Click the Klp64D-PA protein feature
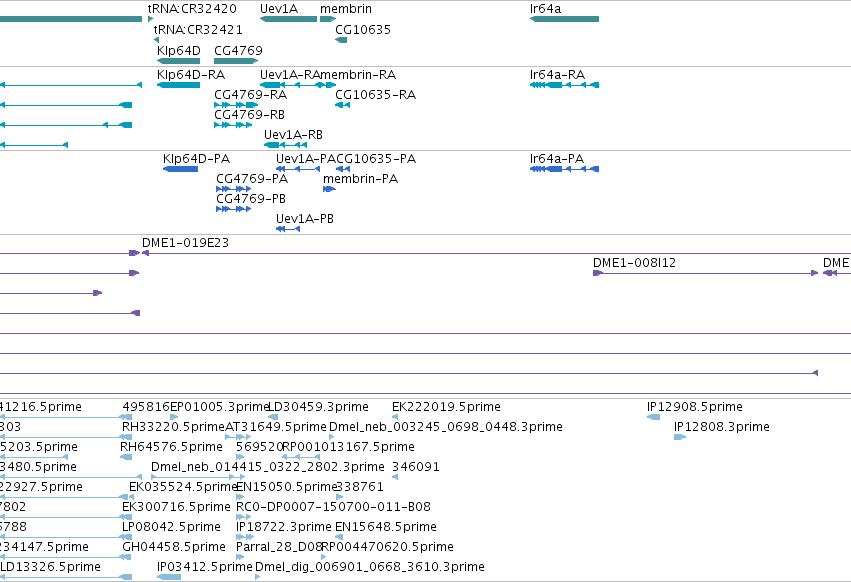This screenshot has width=851, height=582. click(x=180, y=169)
